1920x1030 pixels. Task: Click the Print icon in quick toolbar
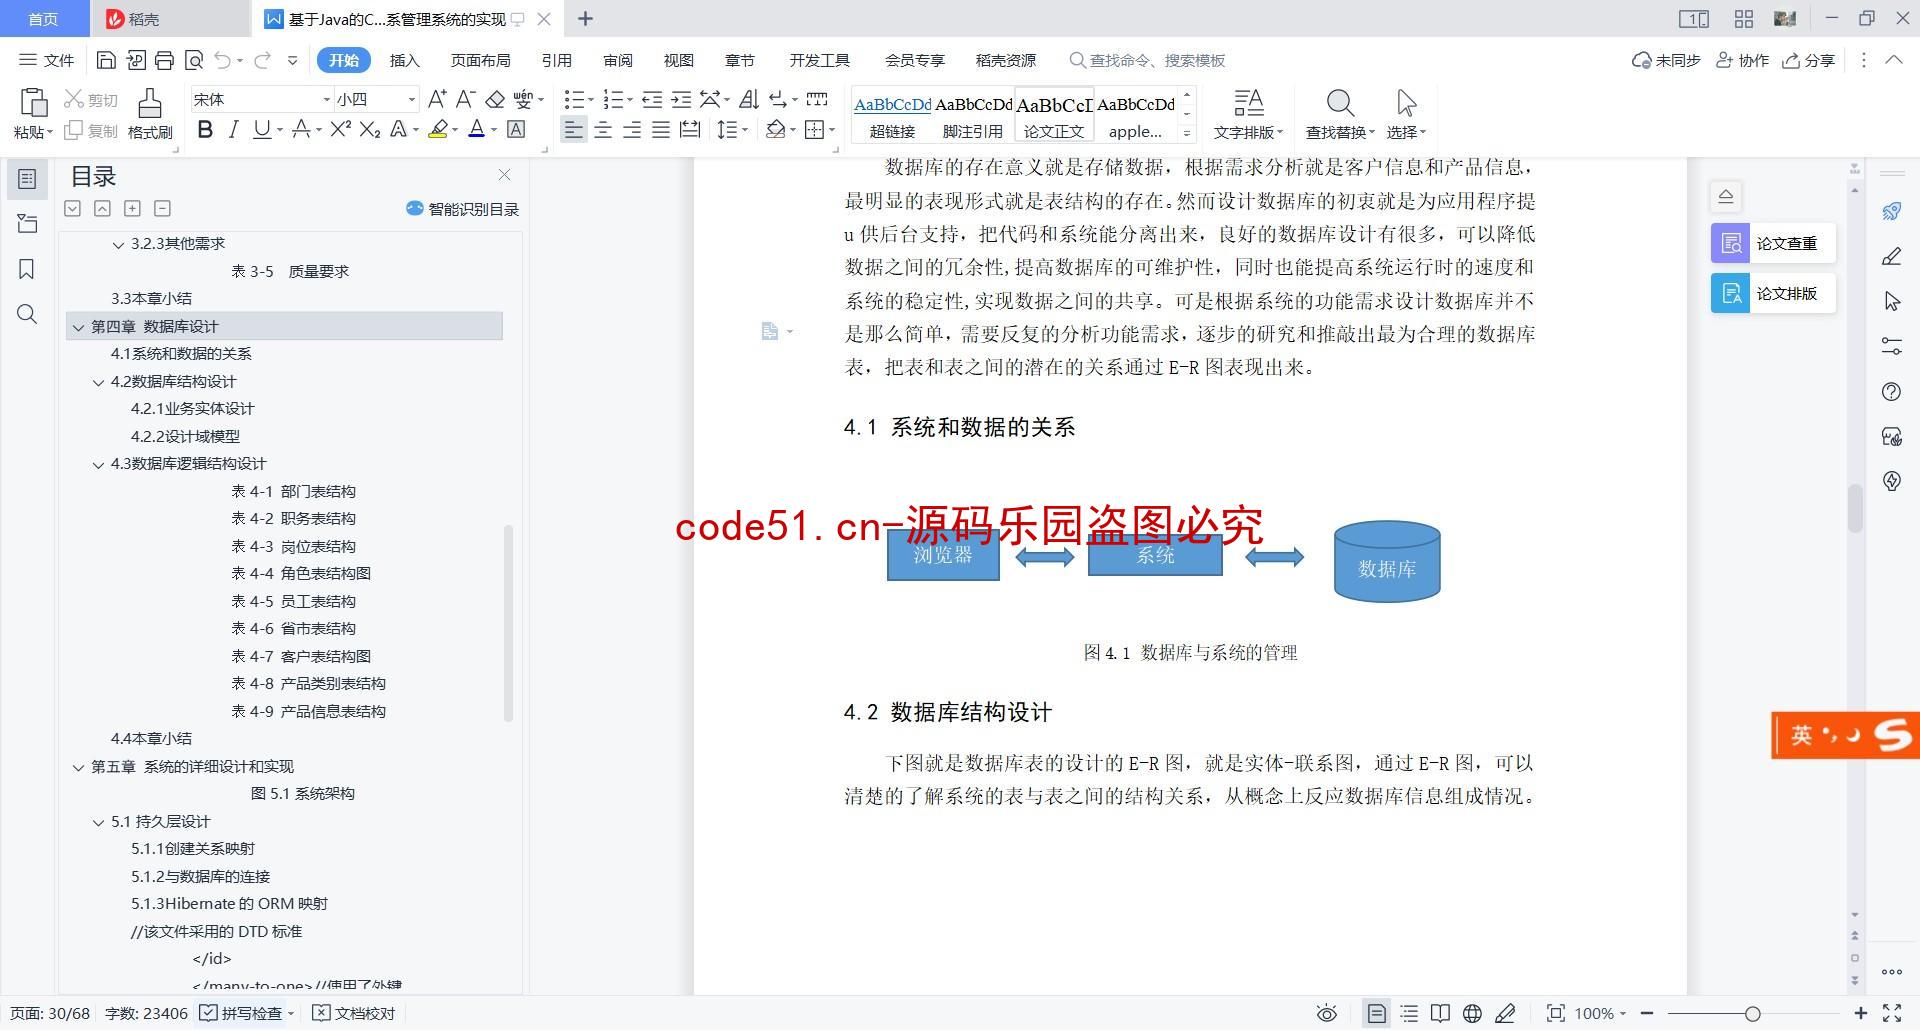pyautogui.click(x=164, y=60)
